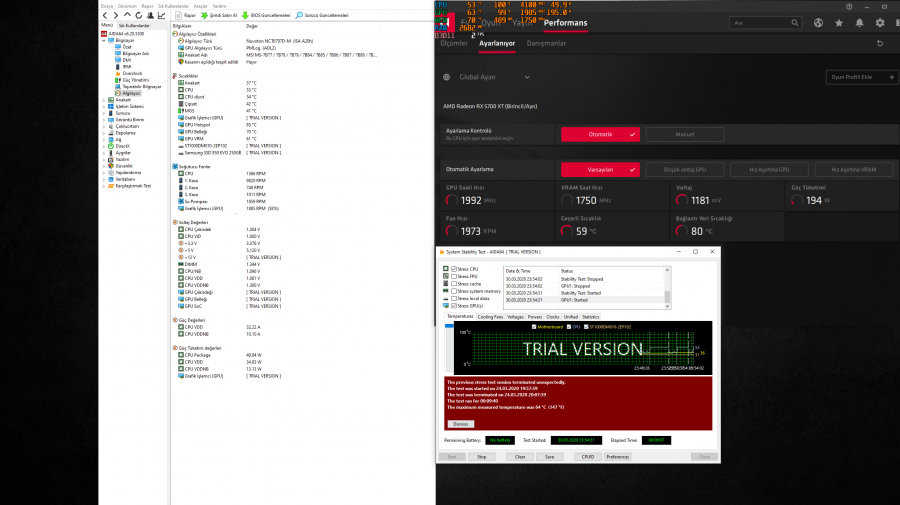Open the Dosya menu in AIDA64

107,6
